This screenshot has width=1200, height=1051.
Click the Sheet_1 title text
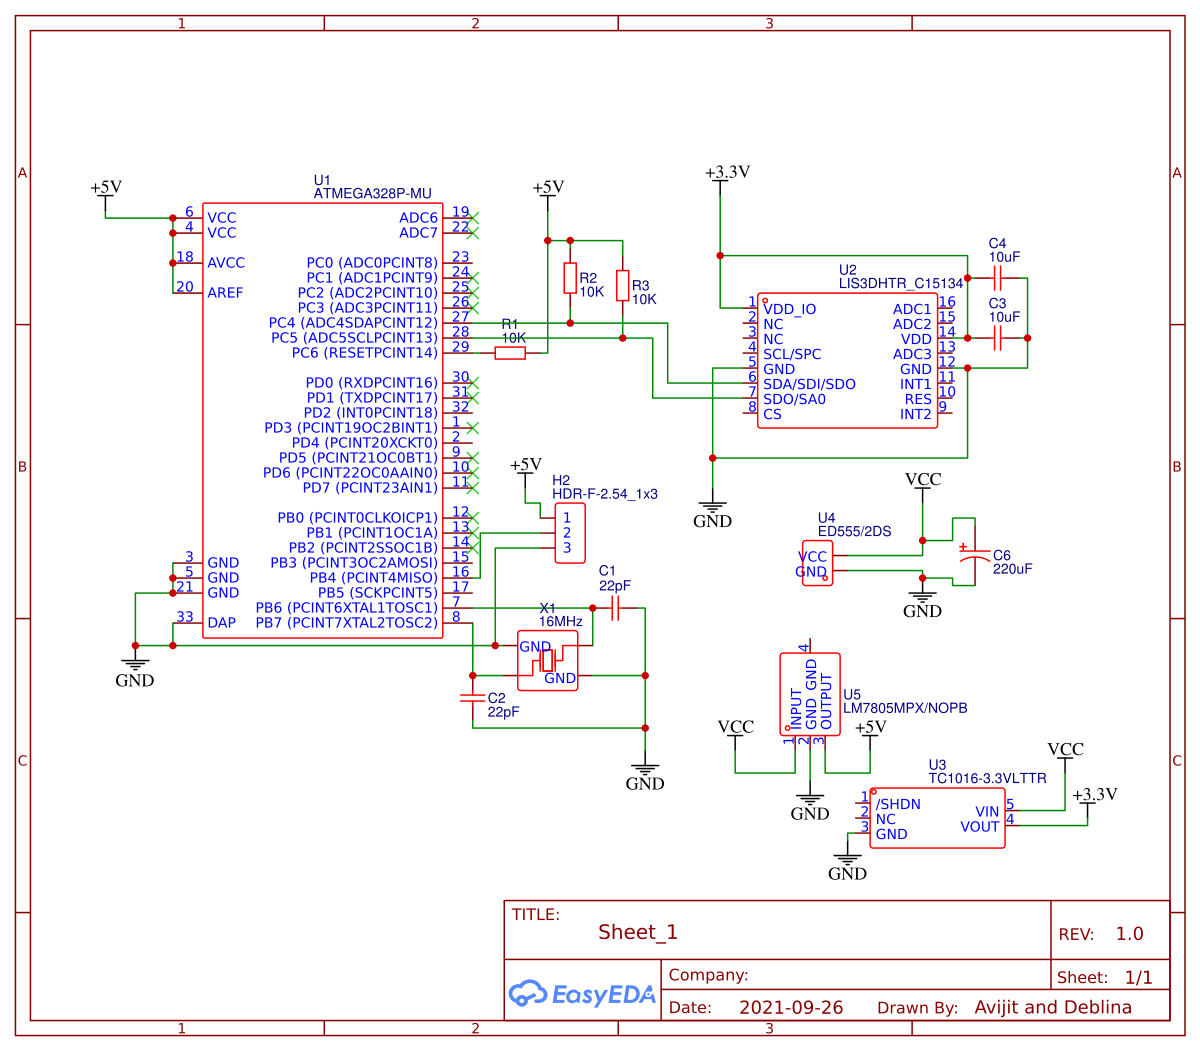click(638, 932)
